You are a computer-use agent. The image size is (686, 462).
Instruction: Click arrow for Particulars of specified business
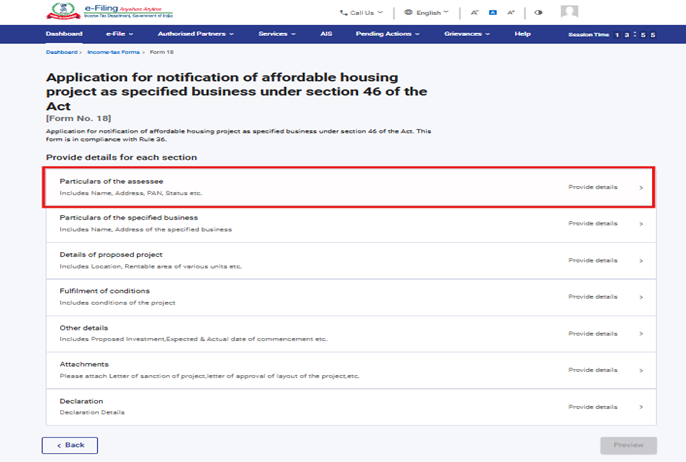pos(641,224)
